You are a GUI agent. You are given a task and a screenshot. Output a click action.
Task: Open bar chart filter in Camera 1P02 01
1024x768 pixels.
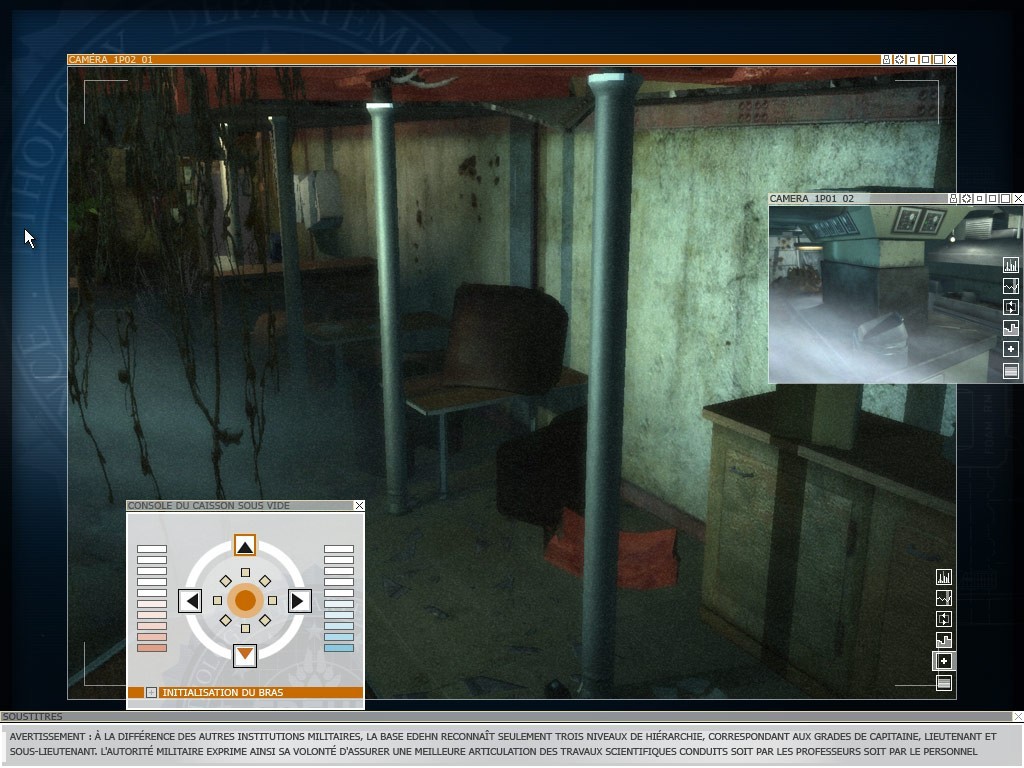(x=944, y=577)
